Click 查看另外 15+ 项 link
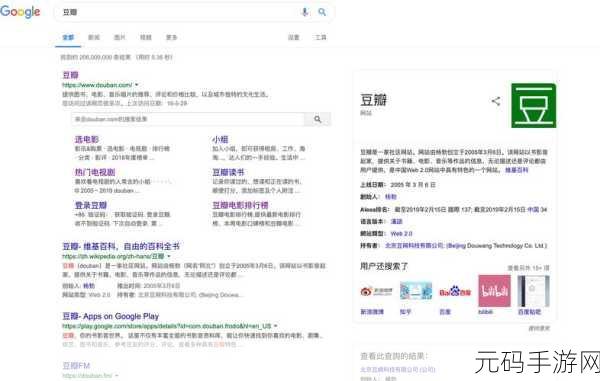The height and width of the screenshot is (381, 600). point(528,268)
